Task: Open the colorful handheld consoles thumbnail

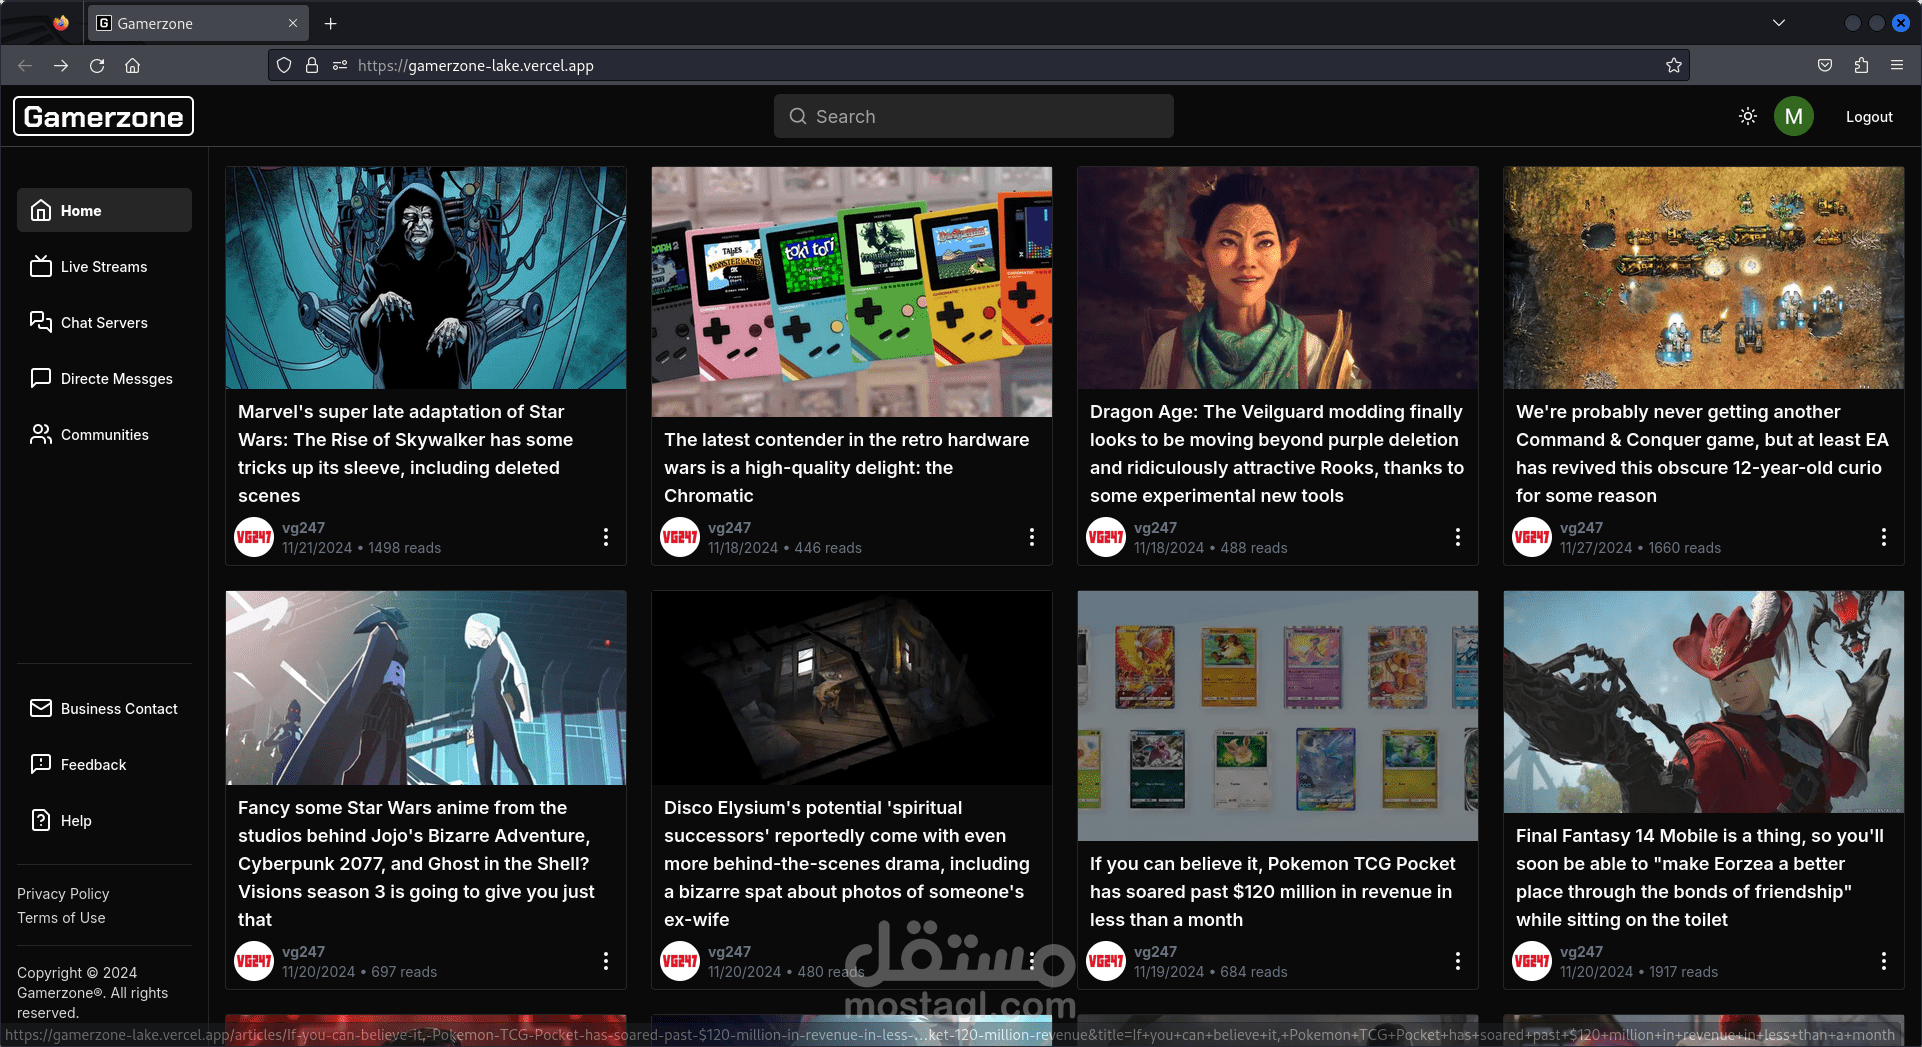Action: [852, 292]
